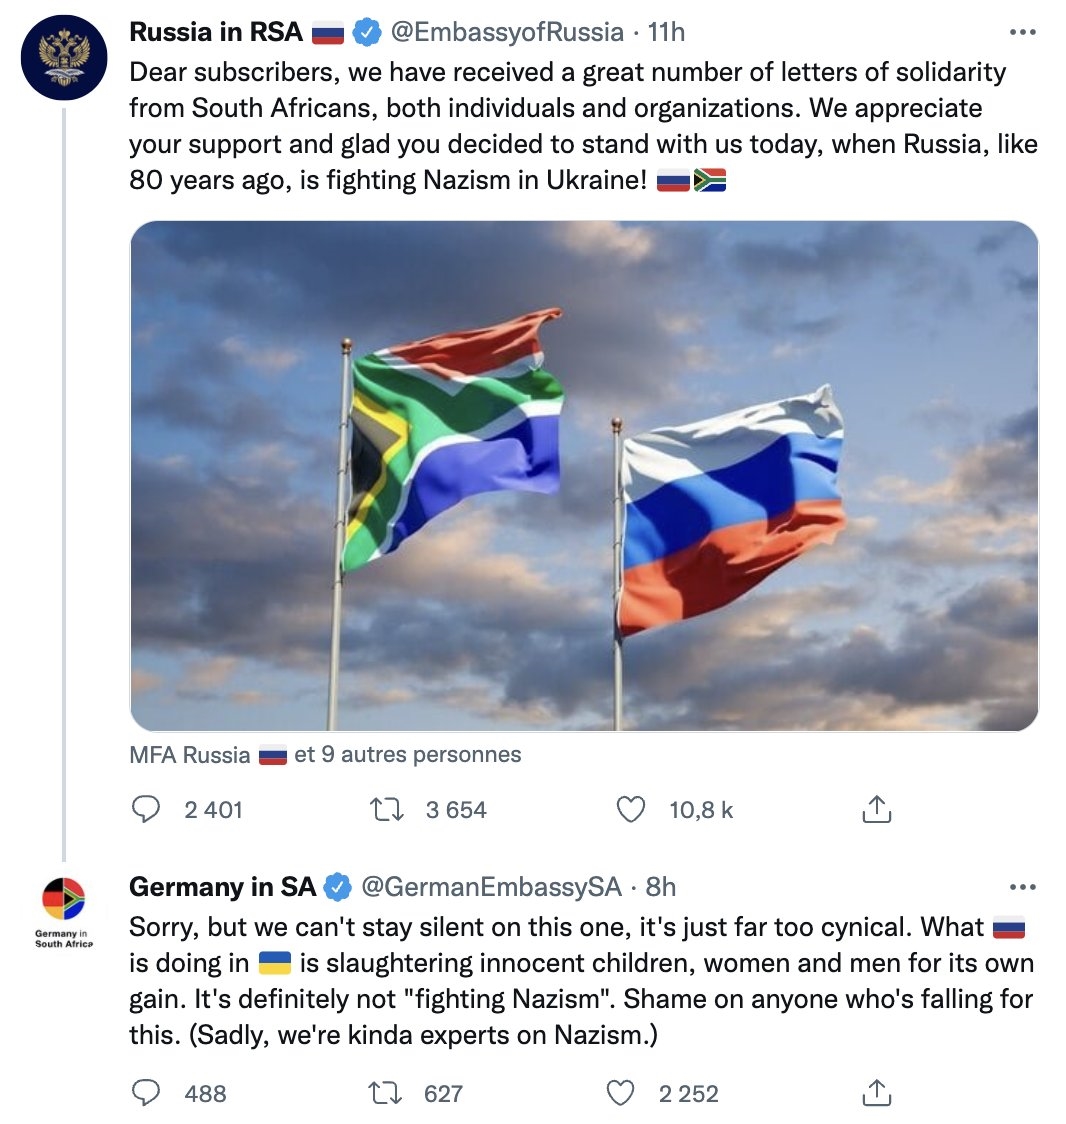Retweet the Germany in SA tweet
1066x1124 pixels.
pyautogui.click(x=386, y=1093)
